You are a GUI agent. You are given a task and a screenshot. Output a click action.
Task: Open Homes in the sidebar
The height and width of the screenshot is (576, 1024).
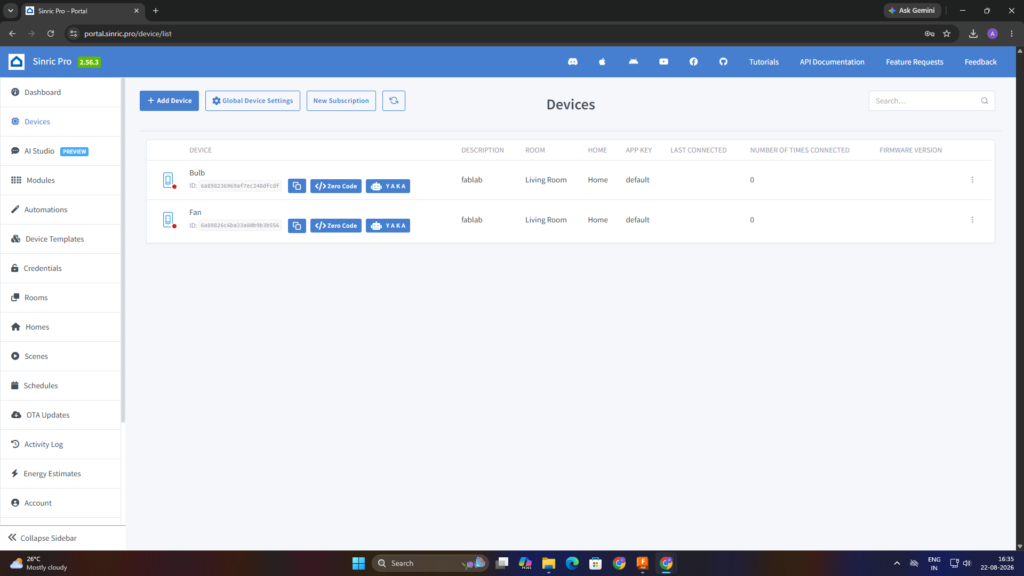61,327
